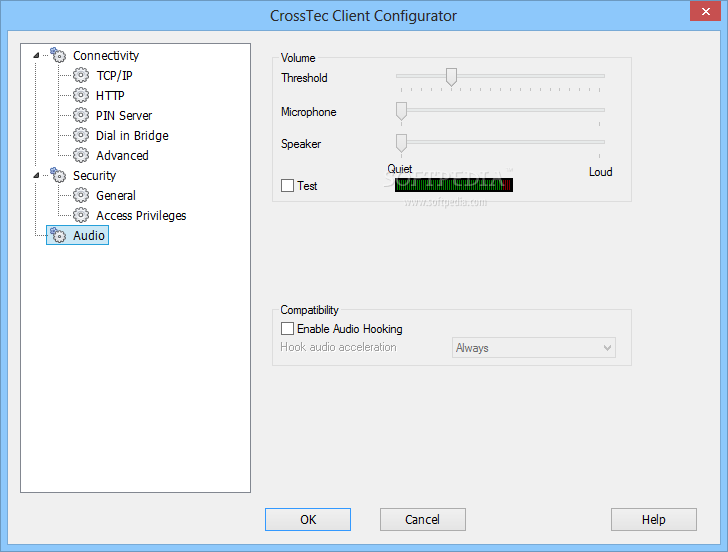
Task: Click the PIN Server gear icon
Action: click(81, 115)
